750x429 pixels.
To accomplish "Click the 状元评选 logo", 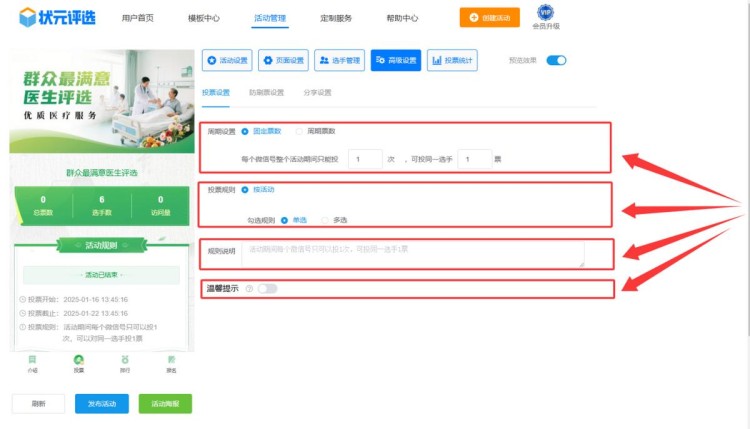I will pos(59,17).
